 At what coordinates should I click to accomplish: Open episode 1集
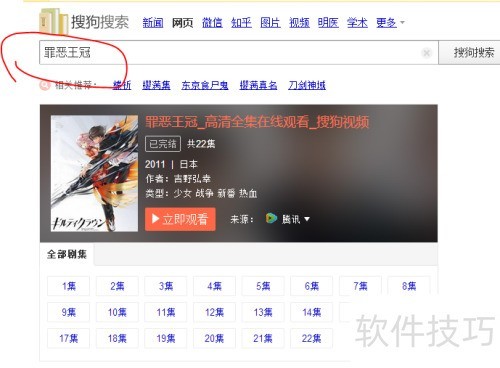click(68, 286)
